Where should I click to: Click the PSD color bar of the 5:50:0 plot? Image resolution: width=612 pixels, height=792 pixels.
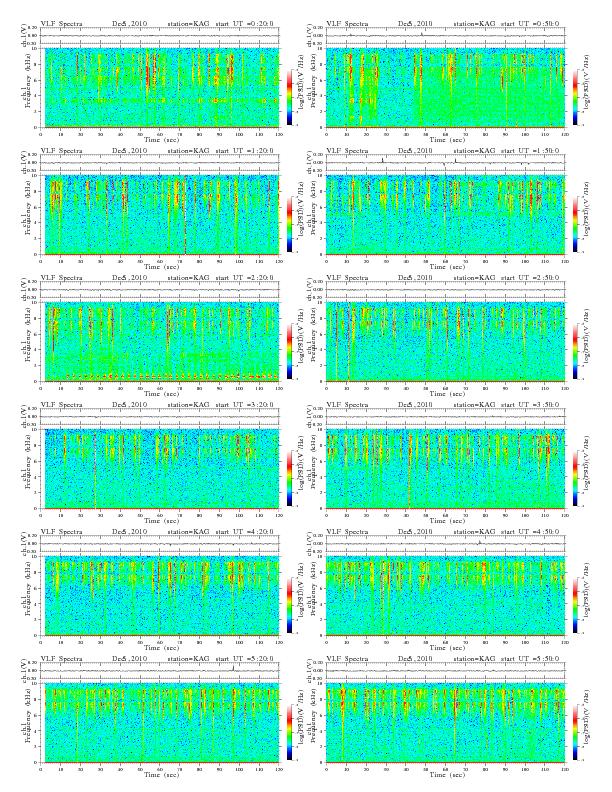click(576, 732)
